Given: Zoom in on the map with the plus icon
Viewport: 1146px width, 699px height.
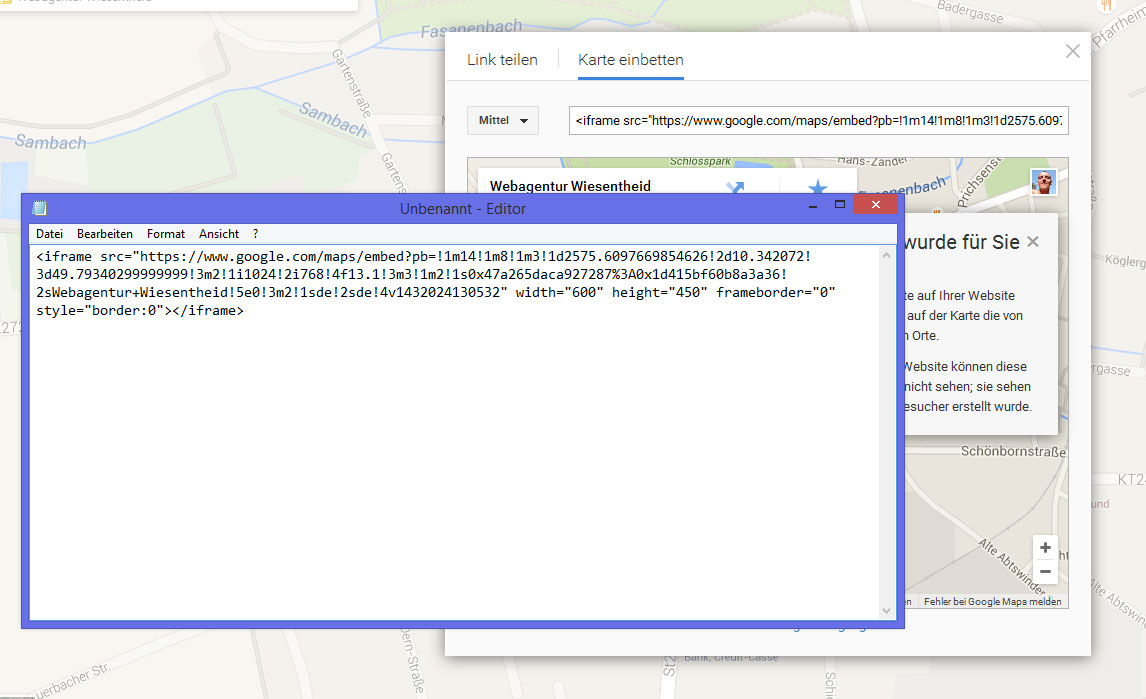Looking at the screenshot, I should click(x=1044, y=547).
